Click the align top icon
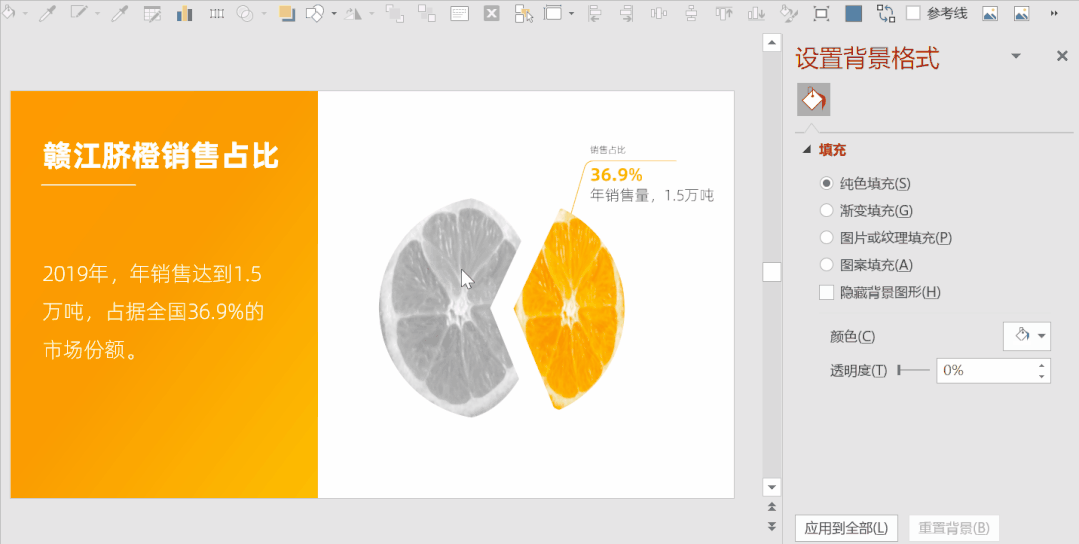 [x=724, y=13]
